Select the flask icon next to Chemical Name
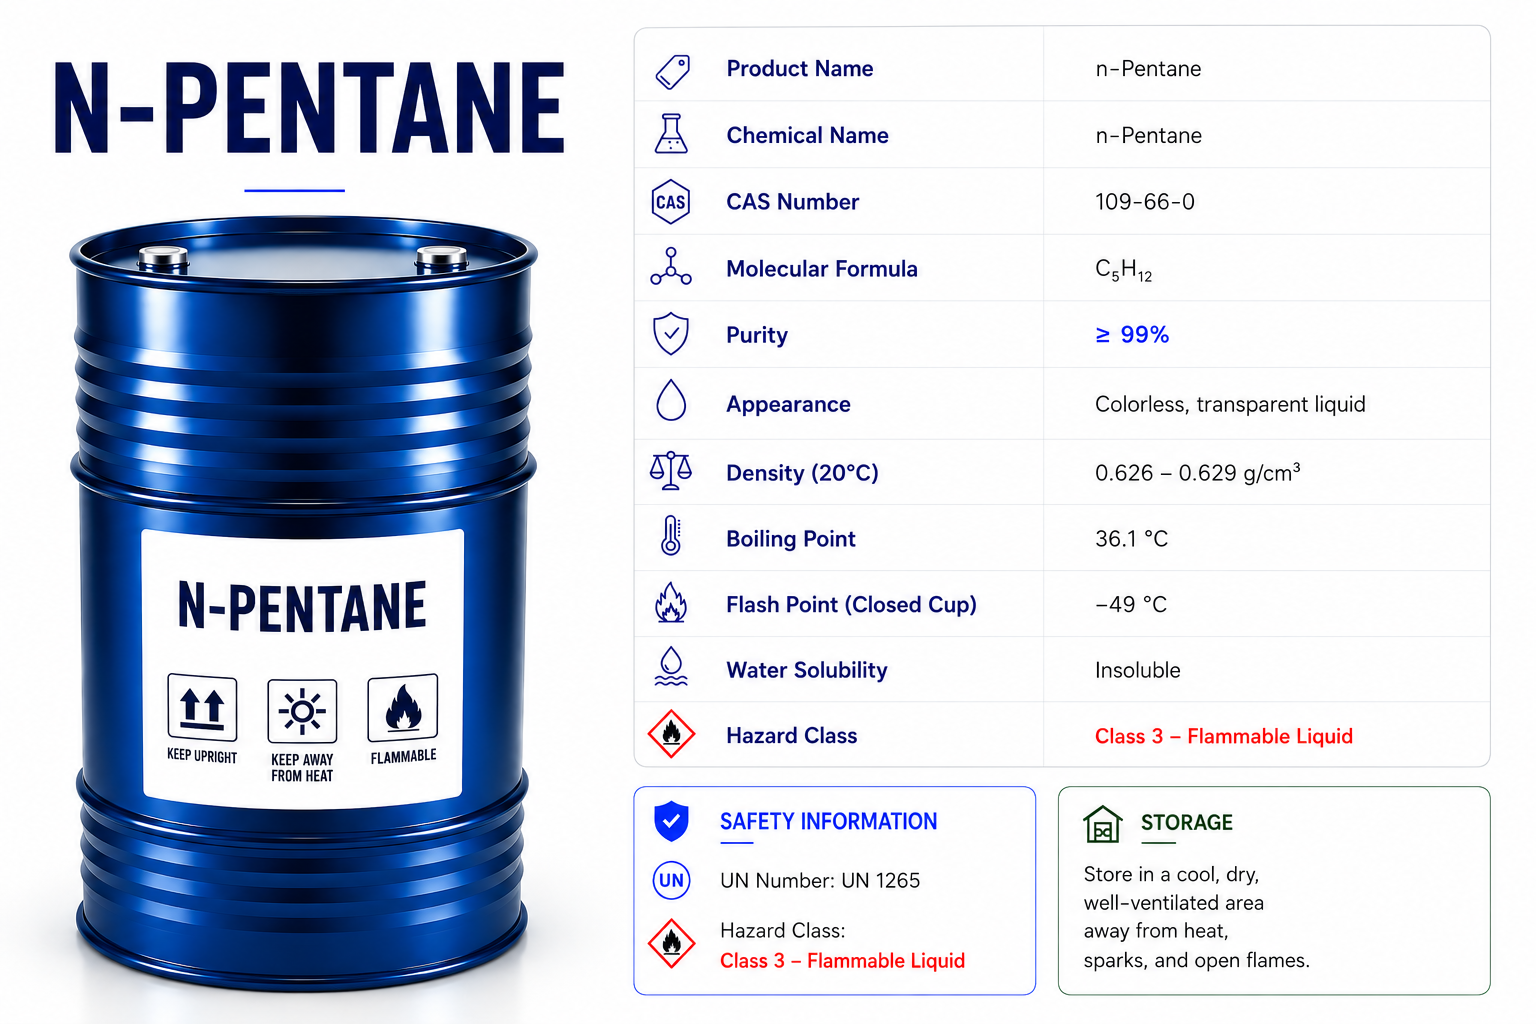Screen dimensions: 1536x1024 coord(671,133)
